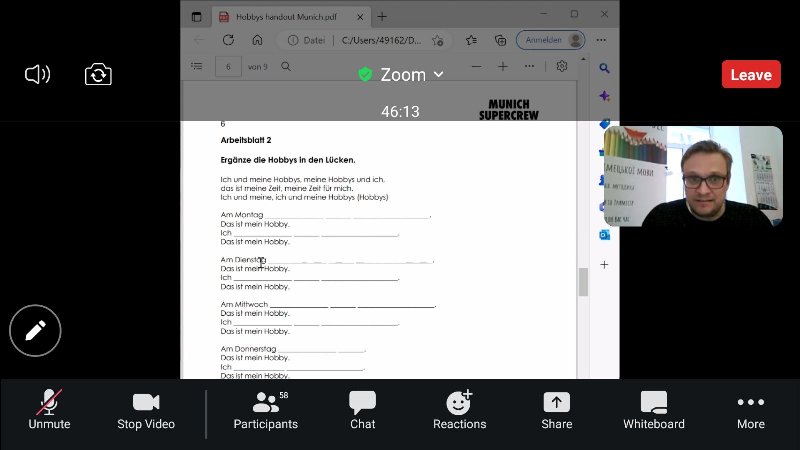Toggle the PDF table of contents
800x450 pixels.
click(x=196, y=66)
